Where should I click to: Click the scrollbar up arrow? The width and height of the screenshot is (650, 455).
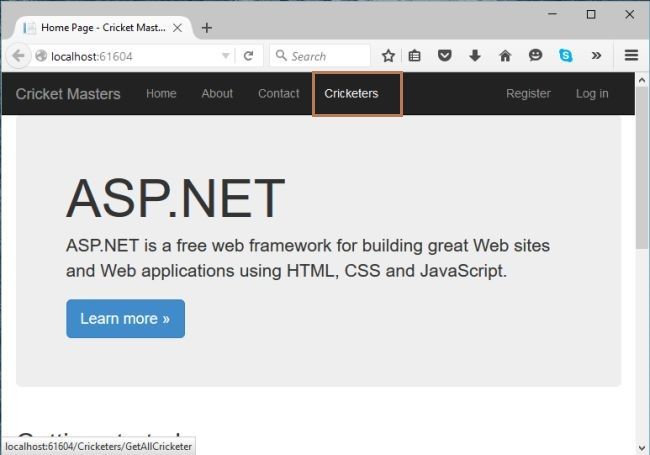coord(642,80)
